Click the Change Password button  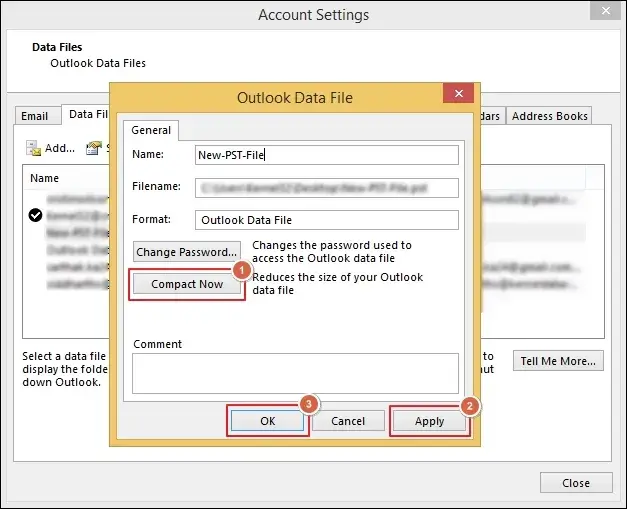coord(187,252)
